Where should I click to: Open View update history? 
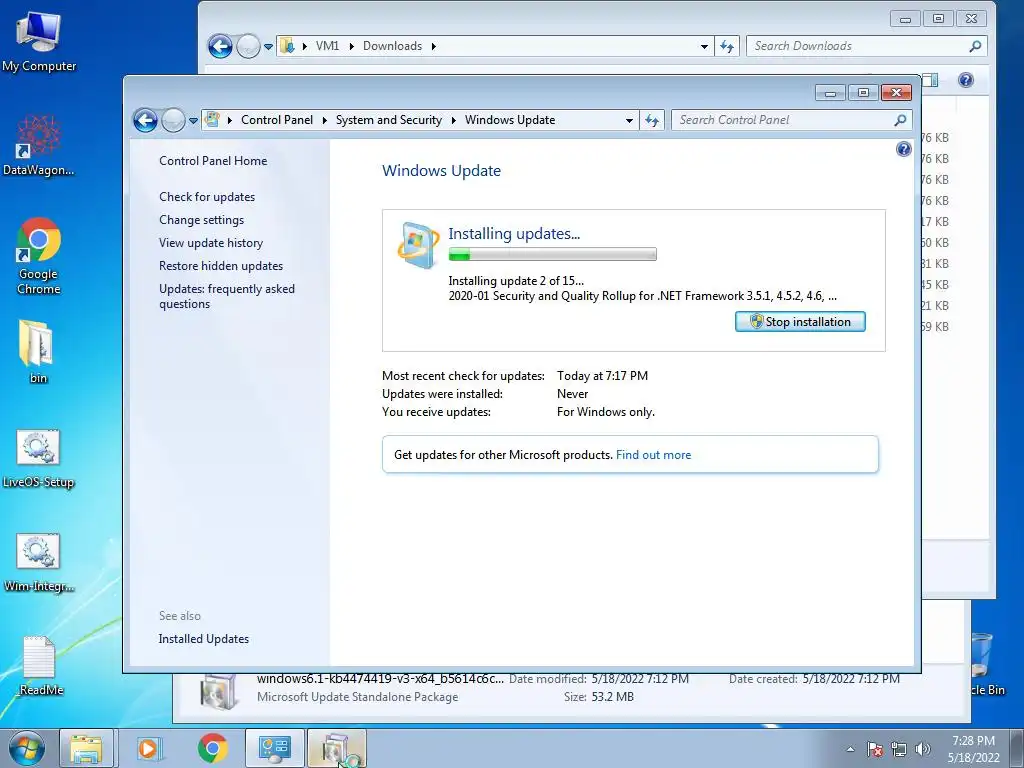211,243
